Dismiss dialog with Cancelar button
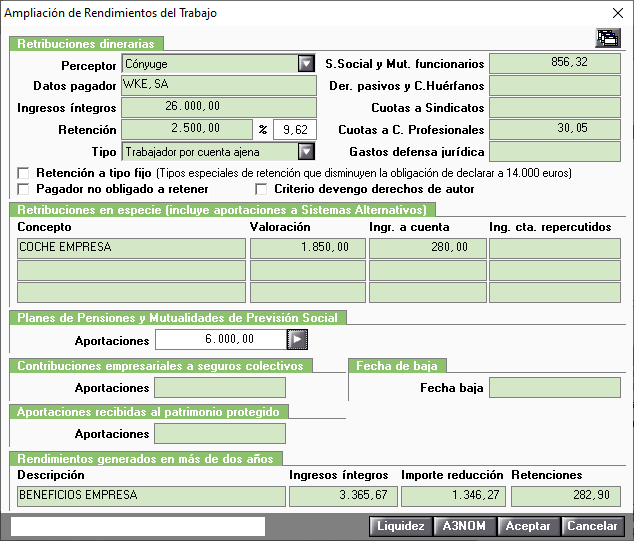The image size is (634, 541). click(x=592, y=526)
